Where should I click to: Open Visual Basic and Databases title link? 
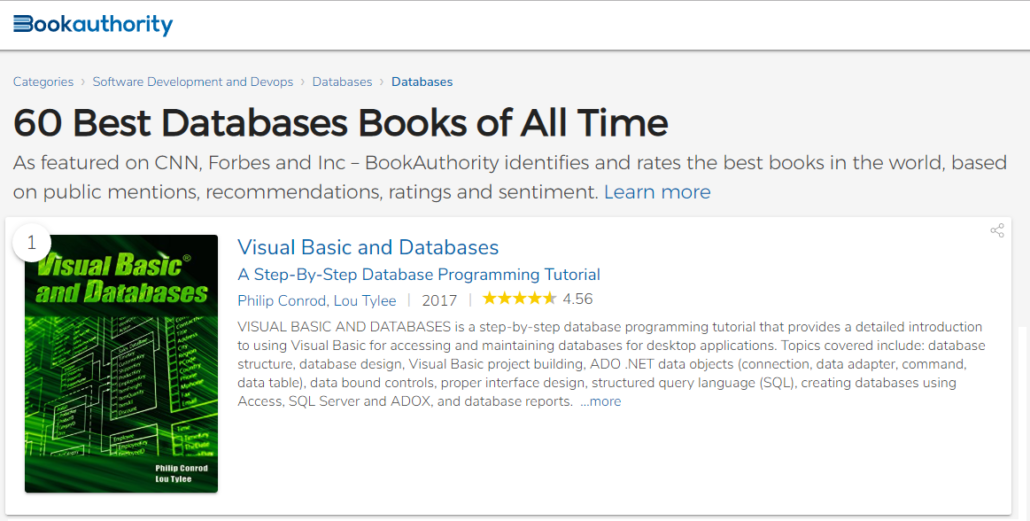click(368, 247)
